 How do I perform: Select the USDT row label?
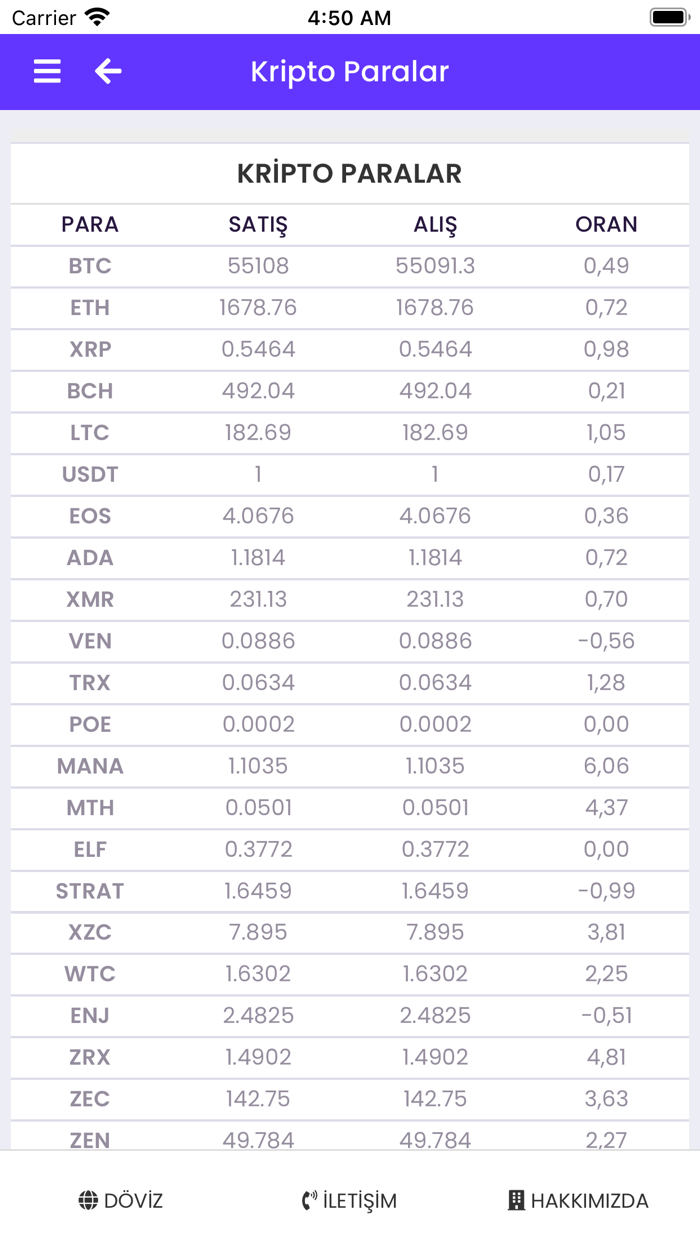tap(90, 475)
